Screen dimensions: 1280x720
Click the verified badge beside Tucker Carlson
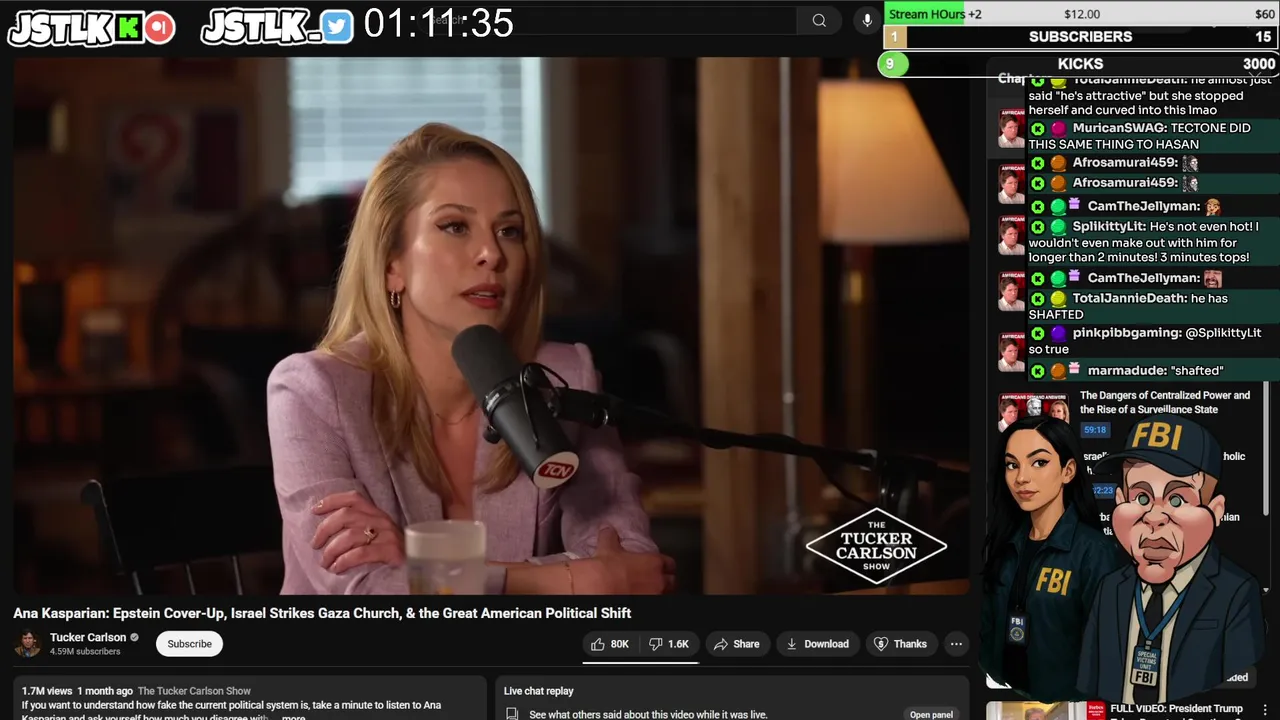tap(134, 637)
